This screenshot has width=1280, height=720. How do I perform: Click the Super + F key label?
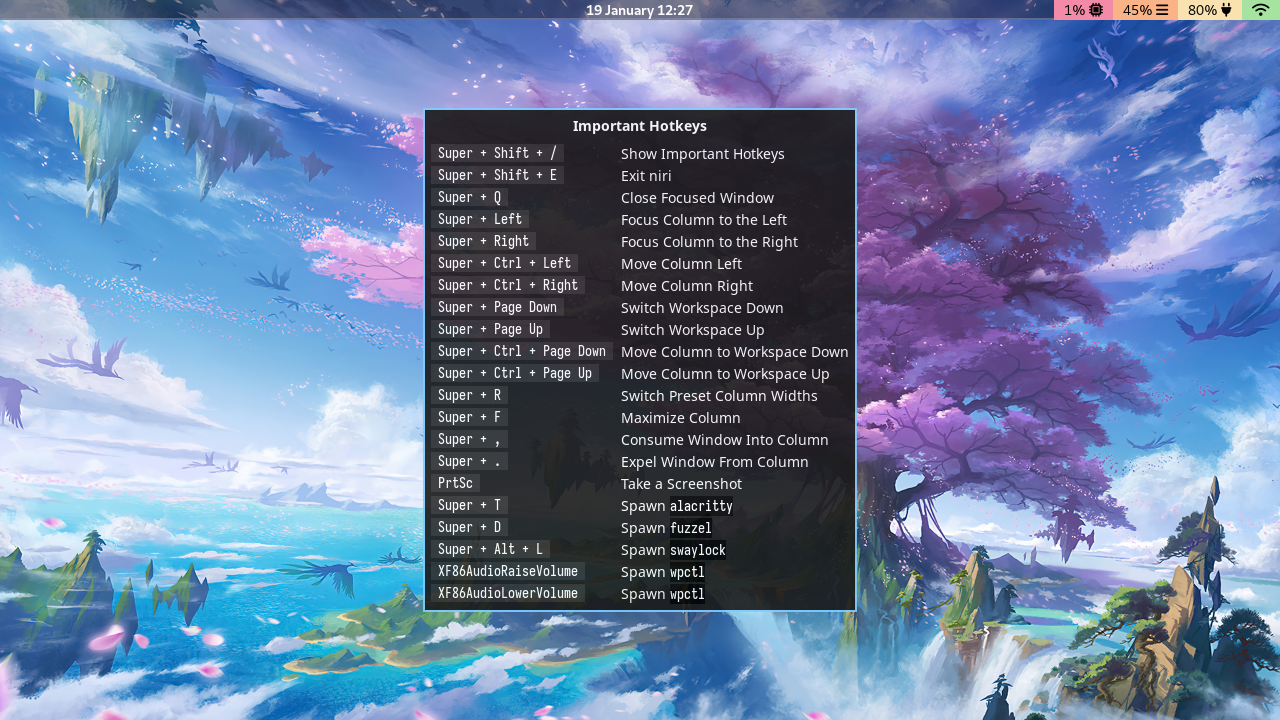point(469,417)
